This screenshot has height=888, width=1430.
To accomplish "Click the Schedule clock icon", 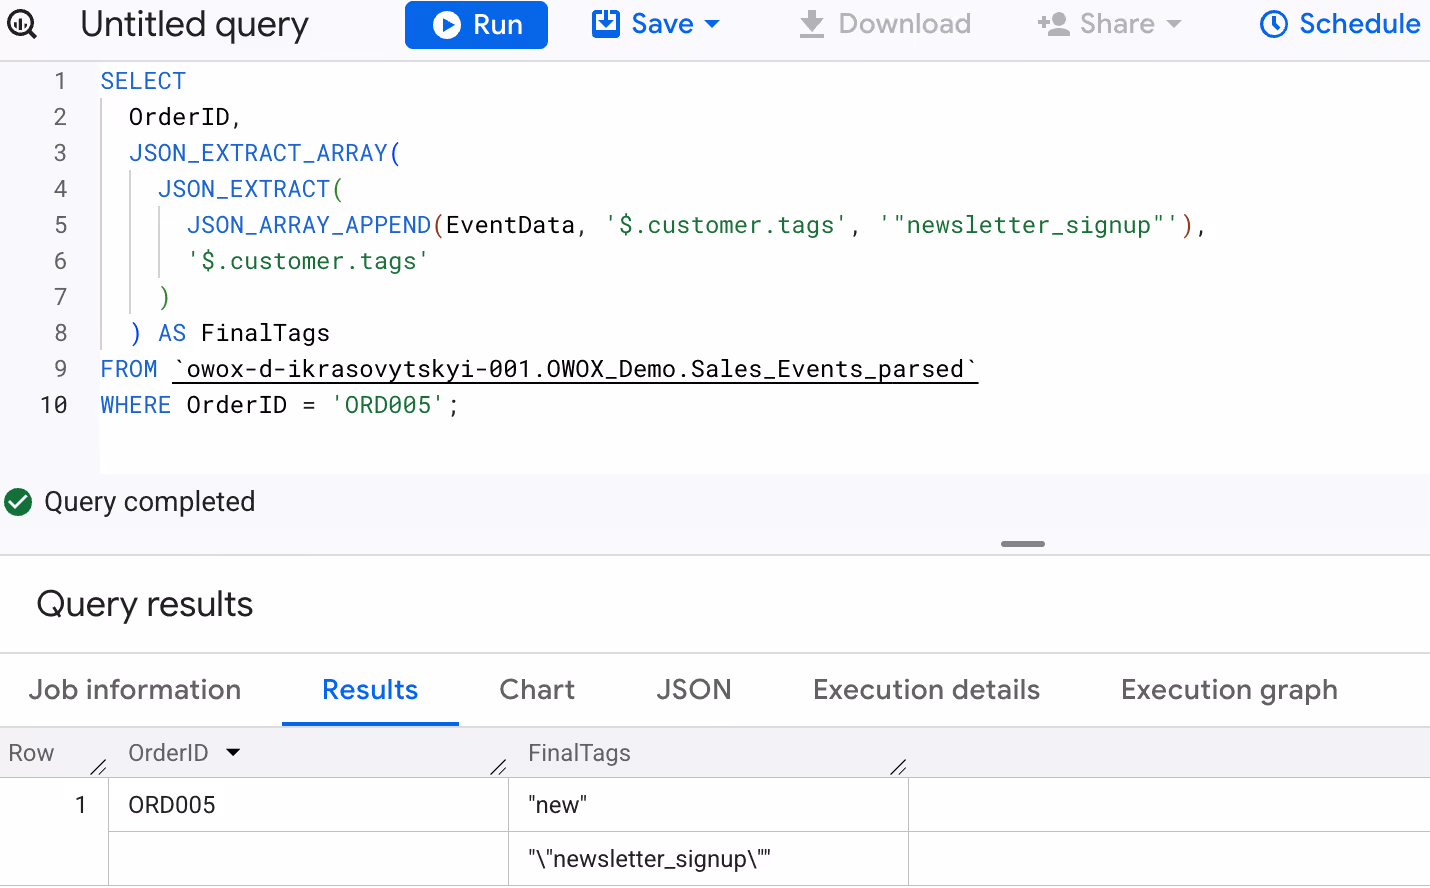I will click(x=1274, y=24).
